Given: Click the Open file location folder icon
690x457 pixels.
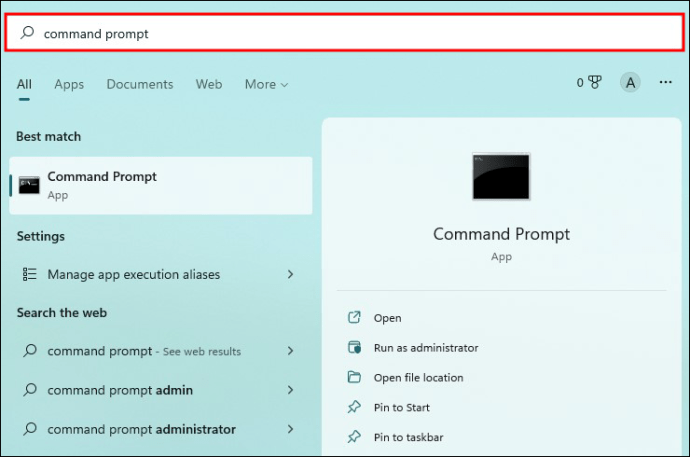Looking at the screenshot, I should coord(354,377).
